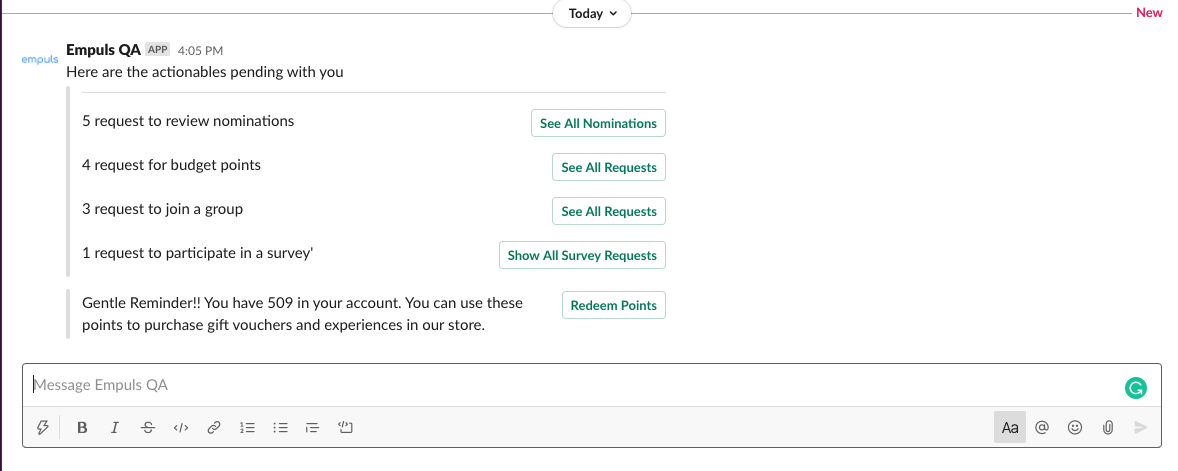Screen dimensions: 1178x471
Task: Open the lightning bolt shortcuts menu
Action: click(x=43, y=427)
